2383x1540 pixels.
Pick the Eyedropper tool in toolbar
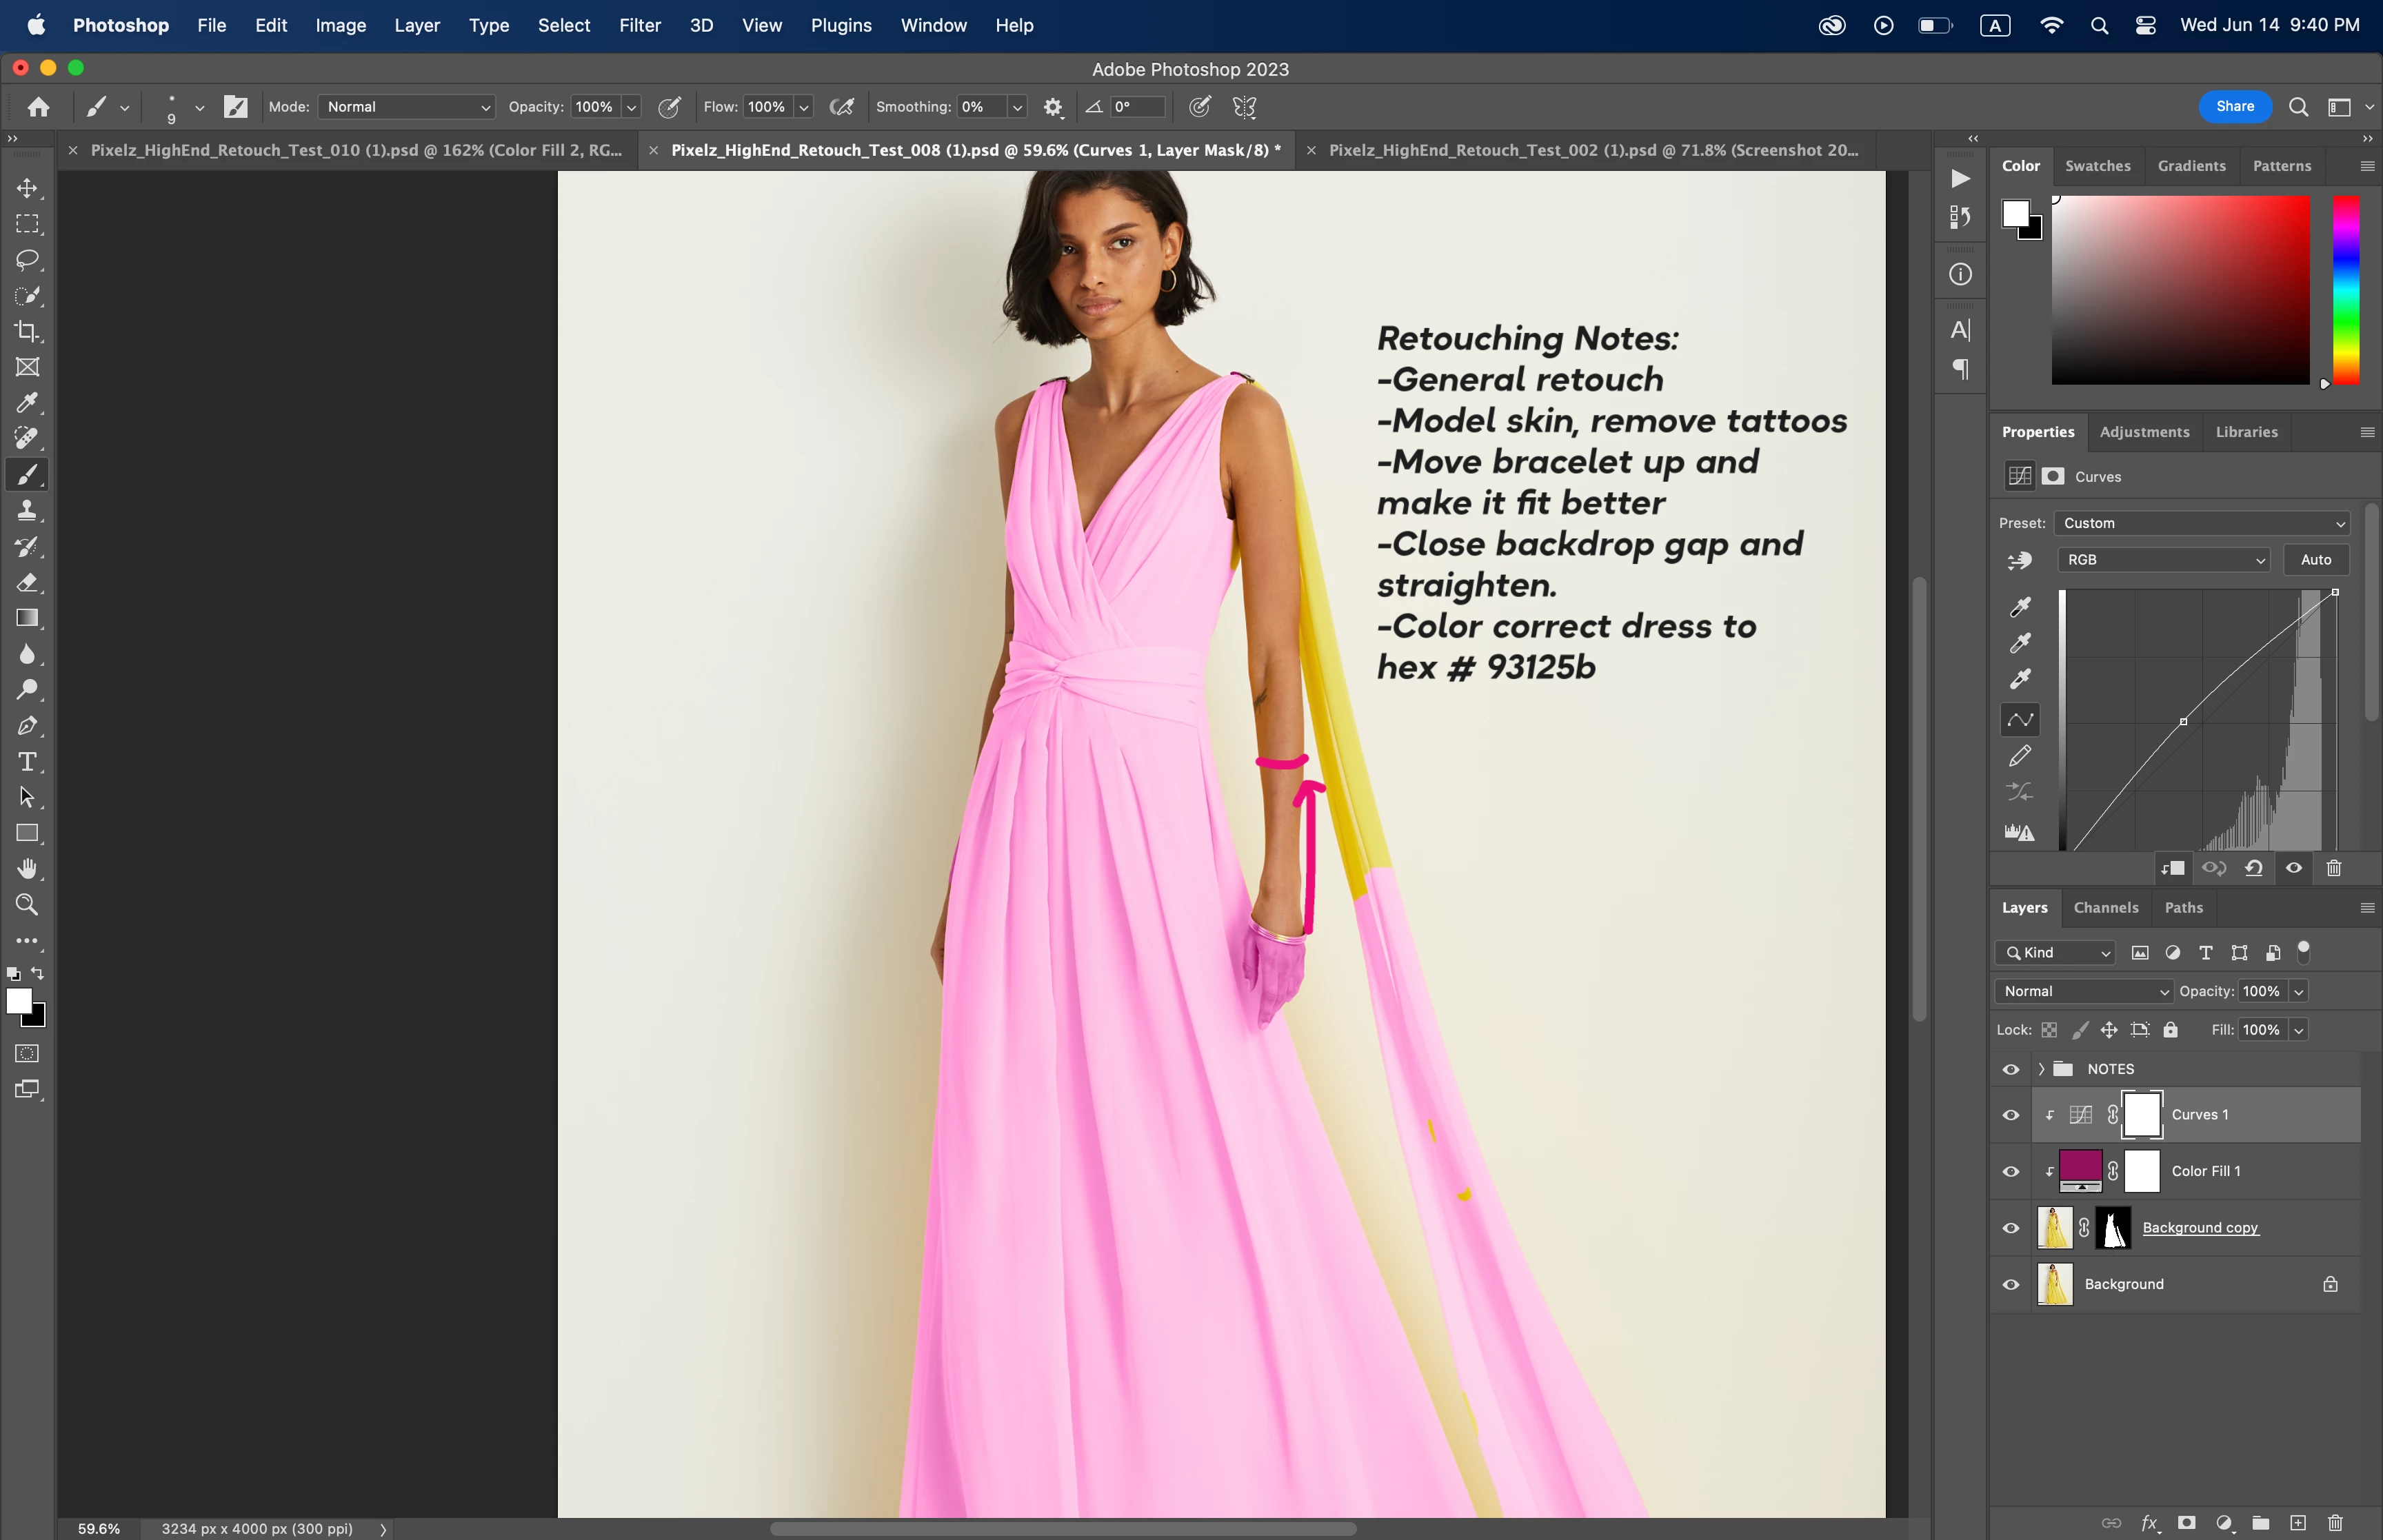pos(27,403)
